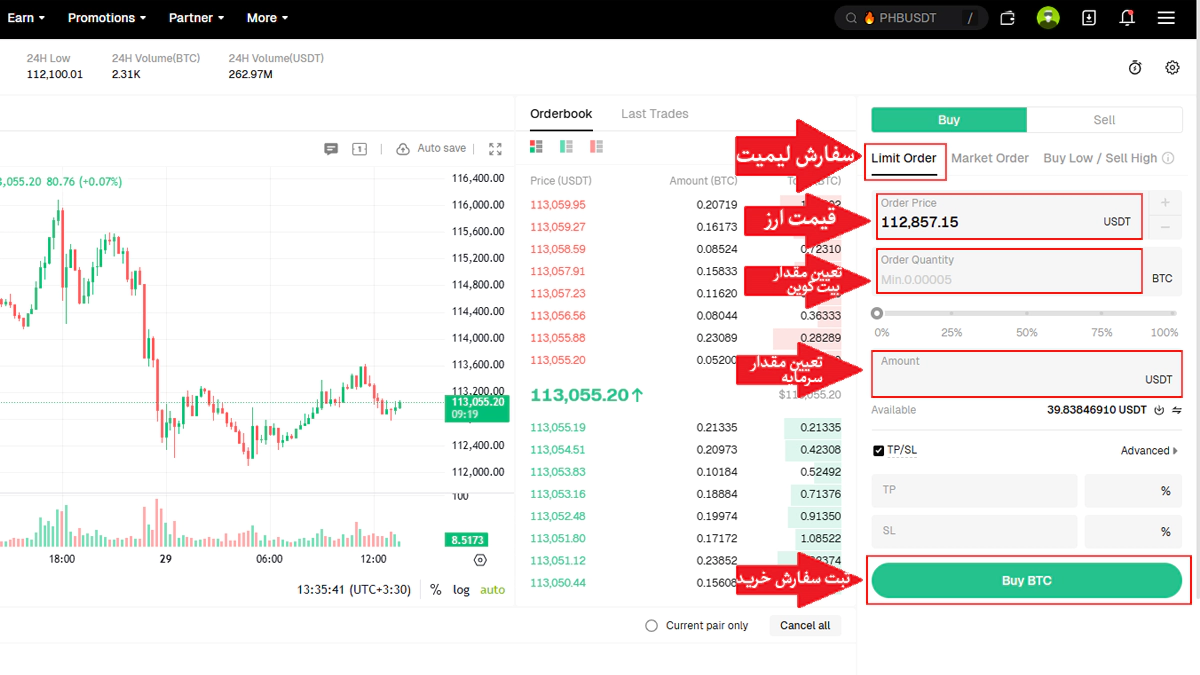
Task: Switch to the Last Trades tab
Action: (654, 113)
